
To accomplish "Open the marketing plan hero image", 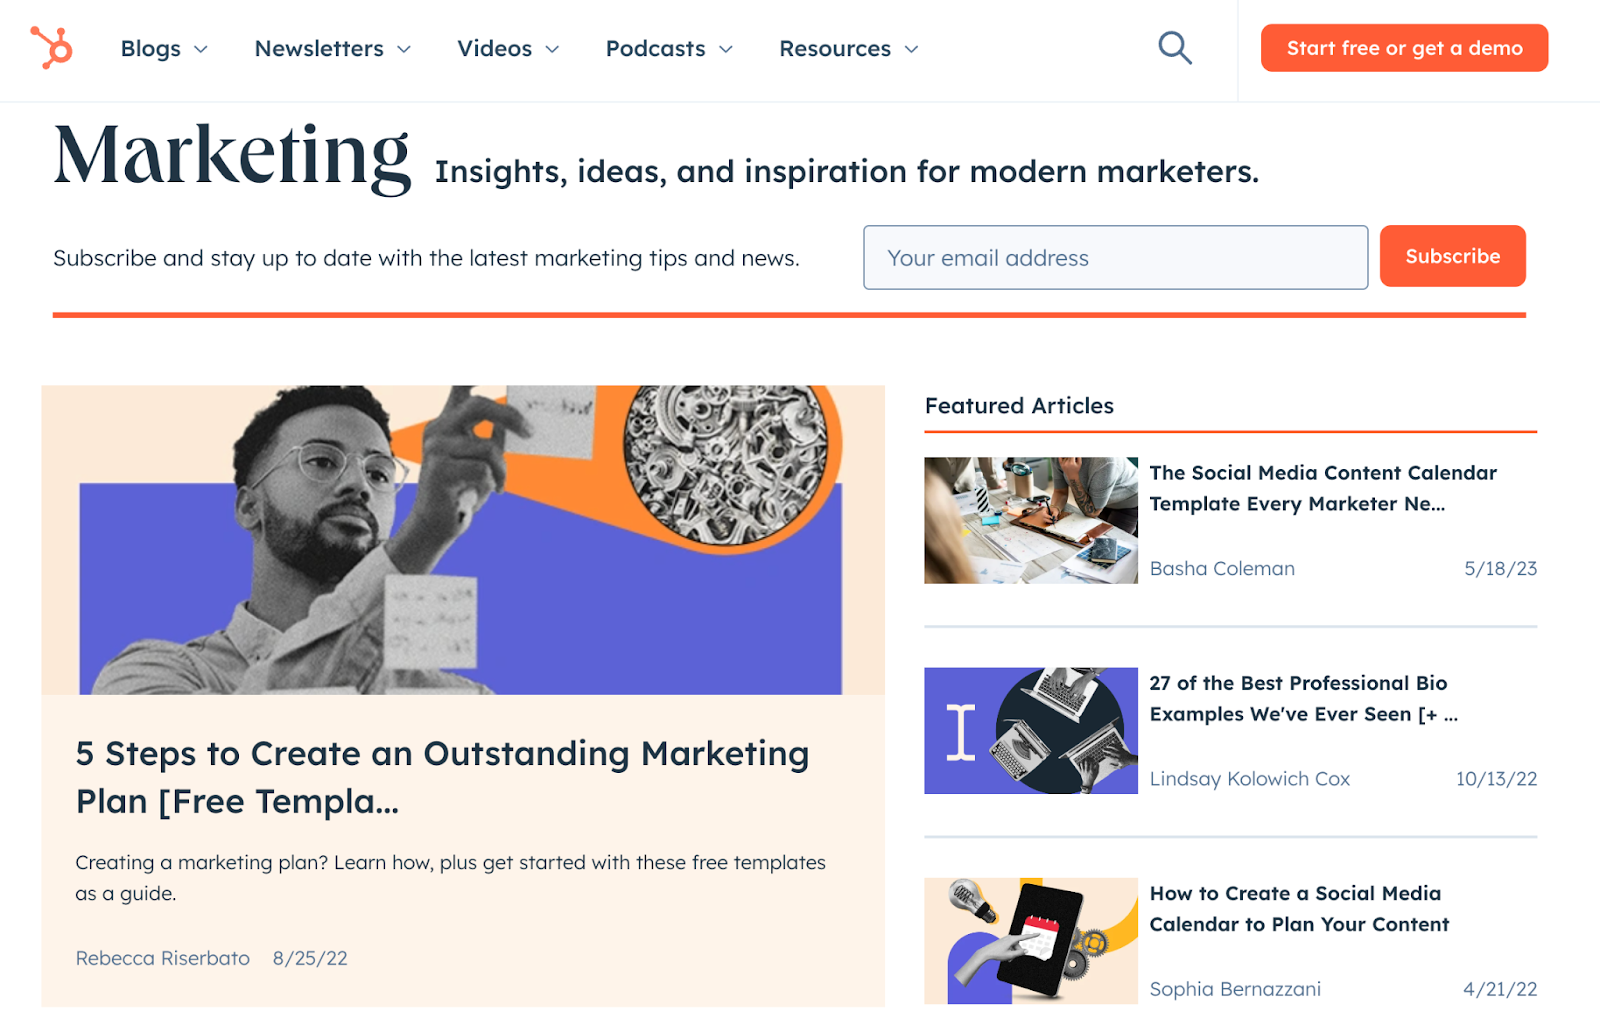I will click(463, 540).
